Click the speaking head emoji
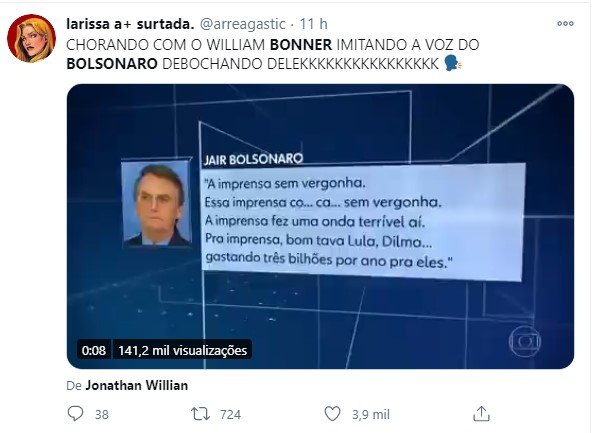The width and height of the screenshot is (598, 433). 453,63
